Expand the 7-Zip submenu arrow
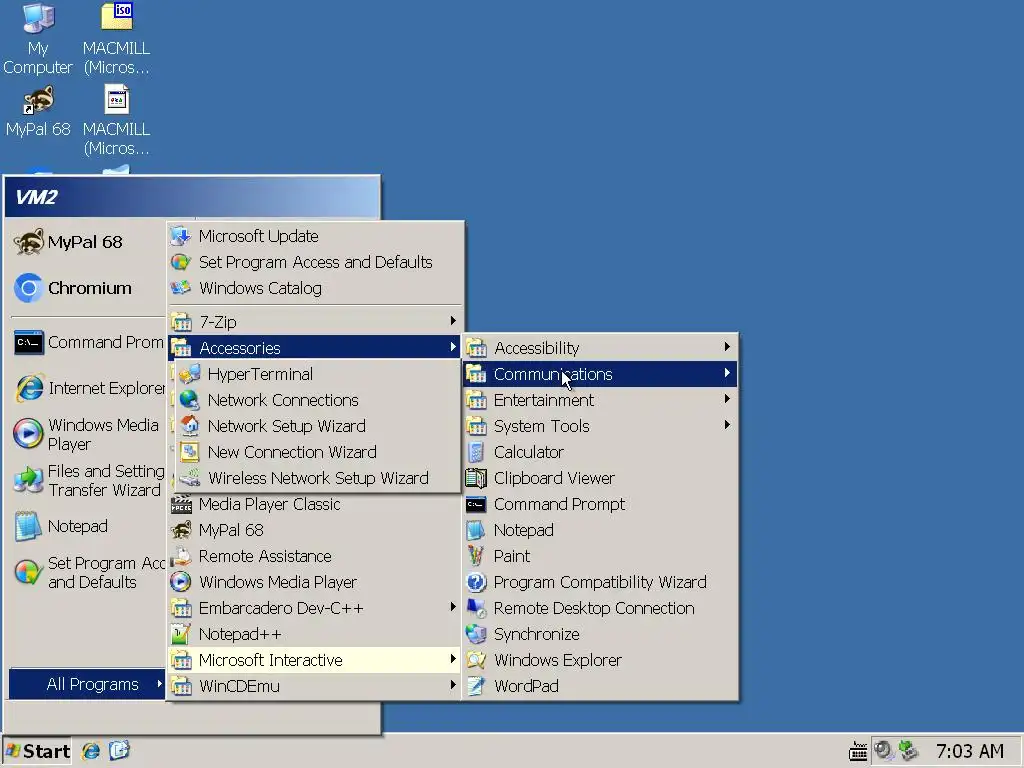Viewport: 1024px width, 768px height. coord(453,321)
